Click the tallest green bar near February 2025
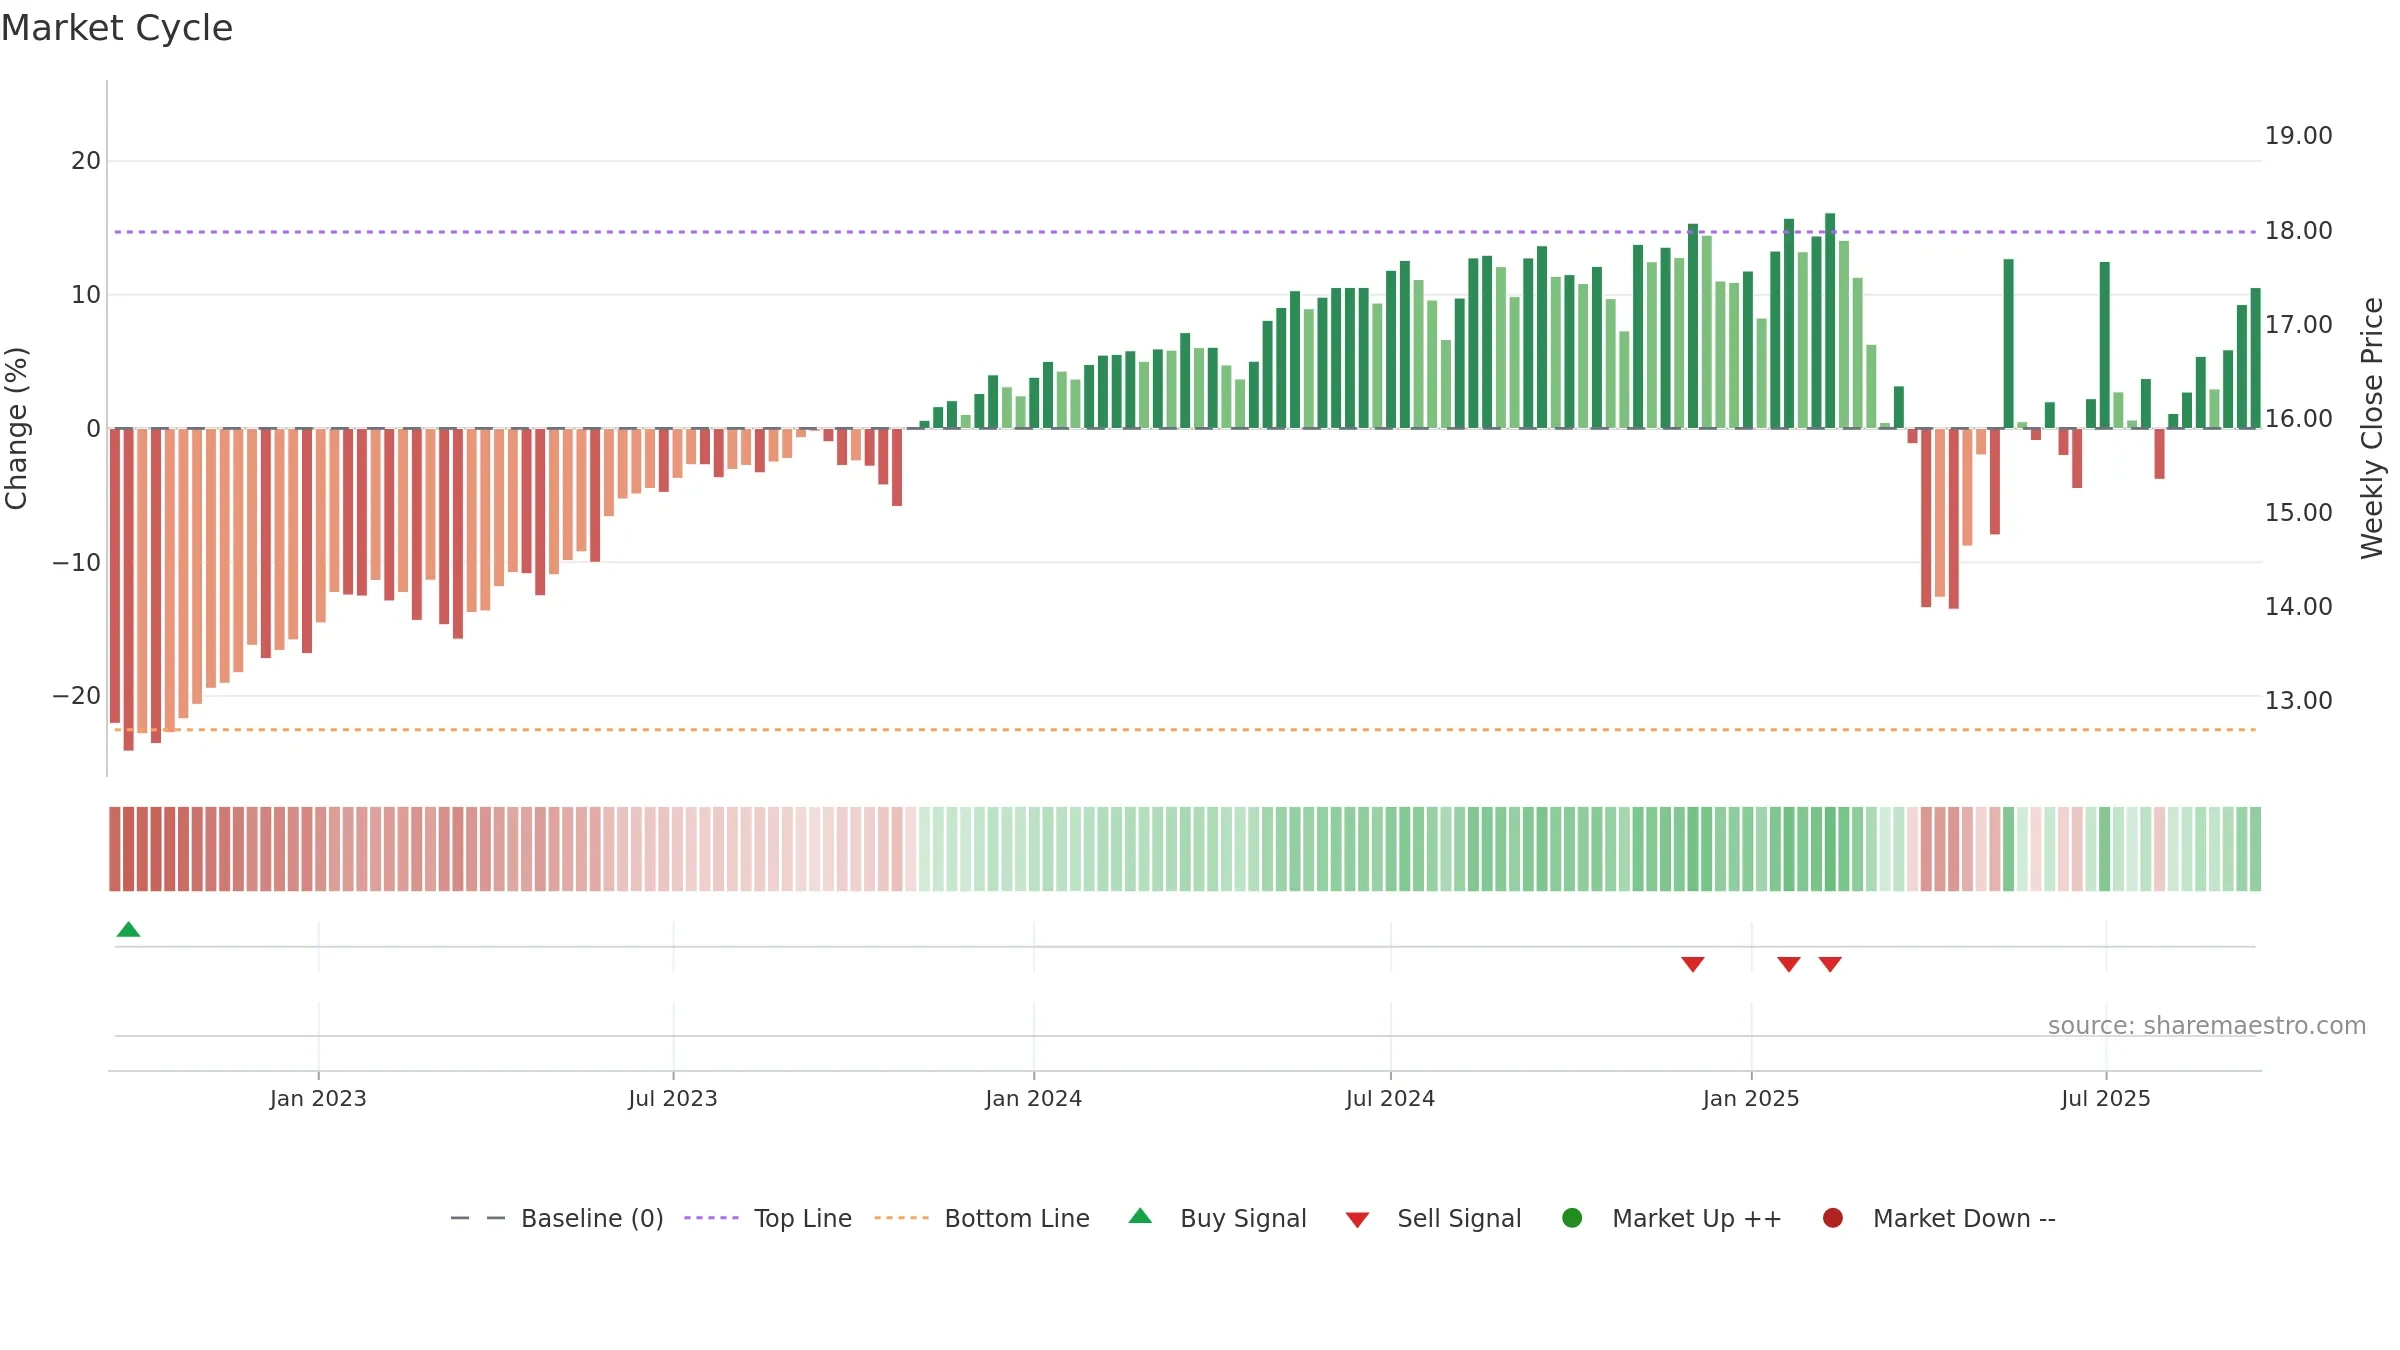 tap(1830, 321)
